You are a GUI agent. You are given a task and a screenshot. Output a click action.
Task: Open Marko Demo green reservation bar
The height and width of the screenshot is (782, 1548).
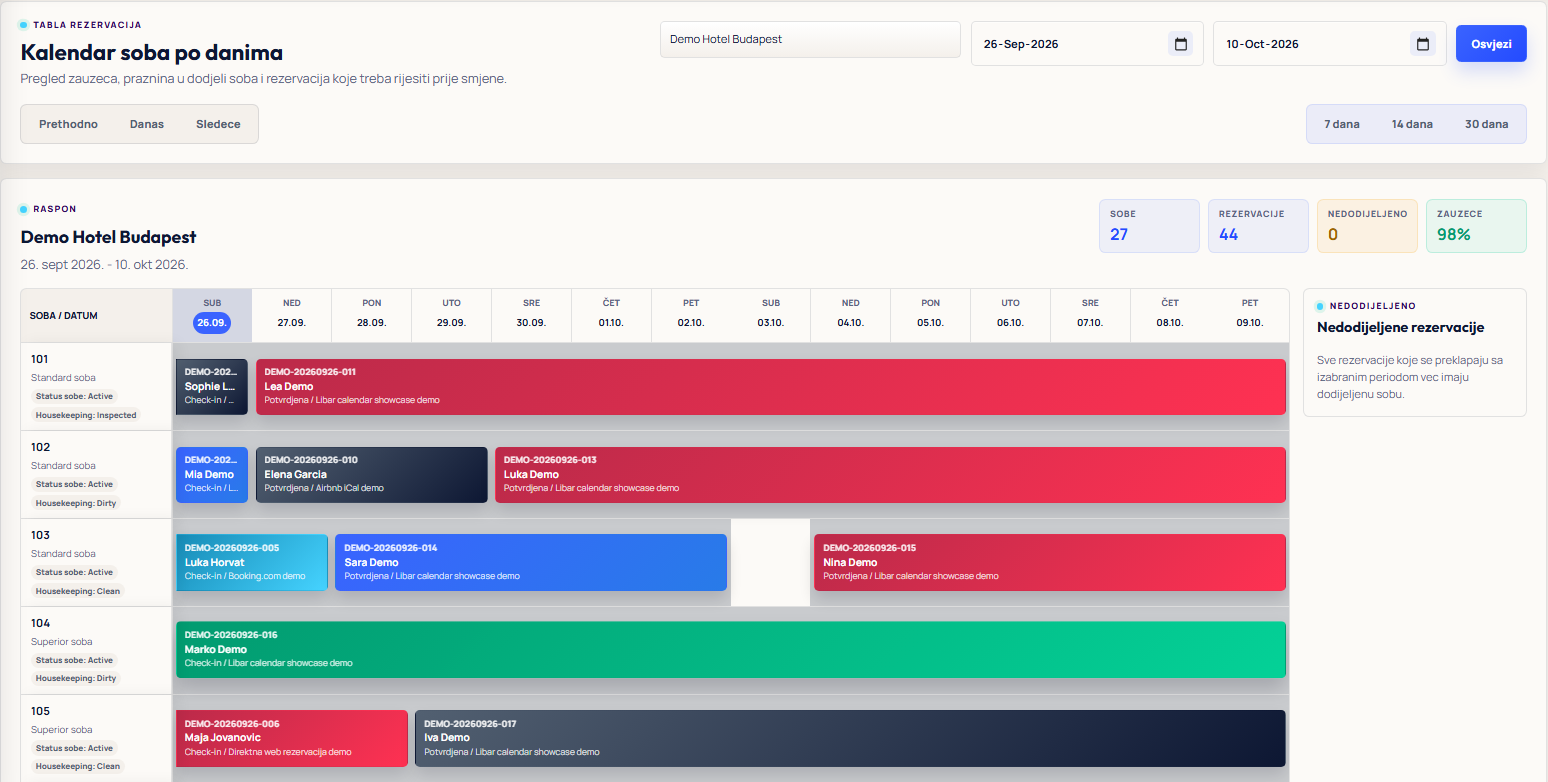point(730,649)
